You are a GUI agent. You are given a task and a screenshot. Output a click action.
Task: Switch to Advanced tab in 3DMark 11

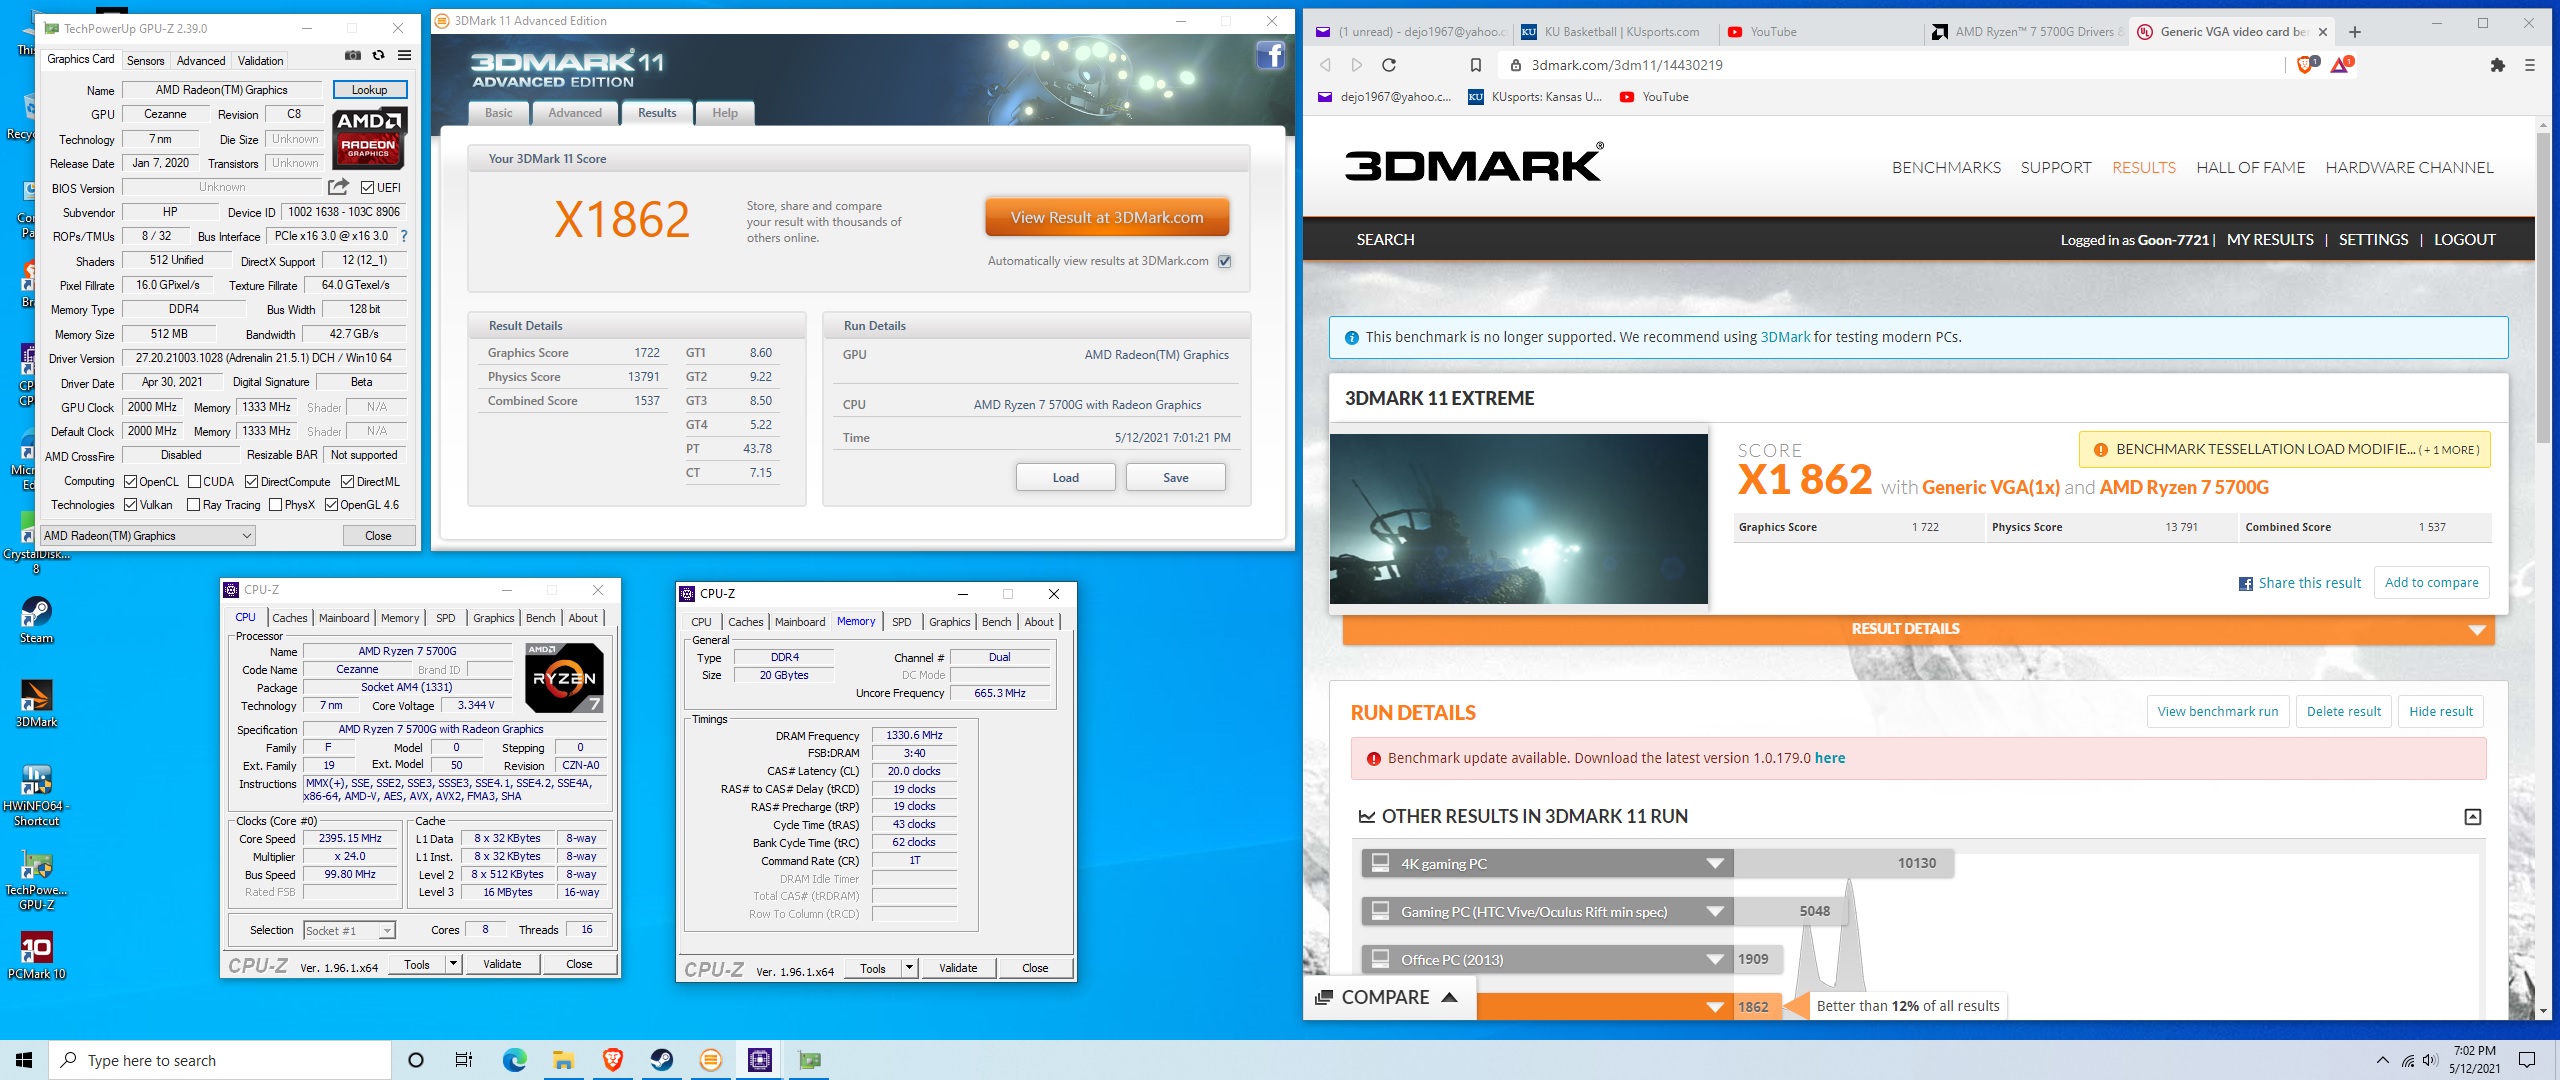[x=575, y=113]
